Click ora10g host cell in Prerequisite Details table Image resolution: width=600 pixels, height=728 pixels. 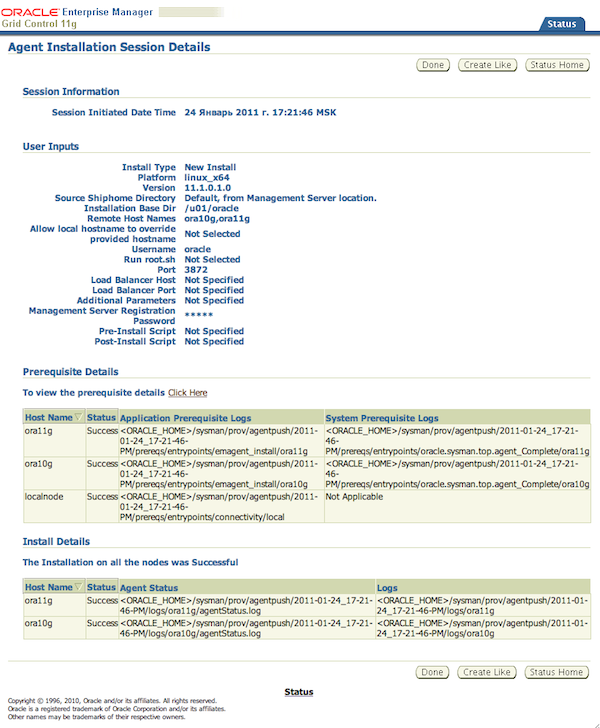[x=41, y=463]
